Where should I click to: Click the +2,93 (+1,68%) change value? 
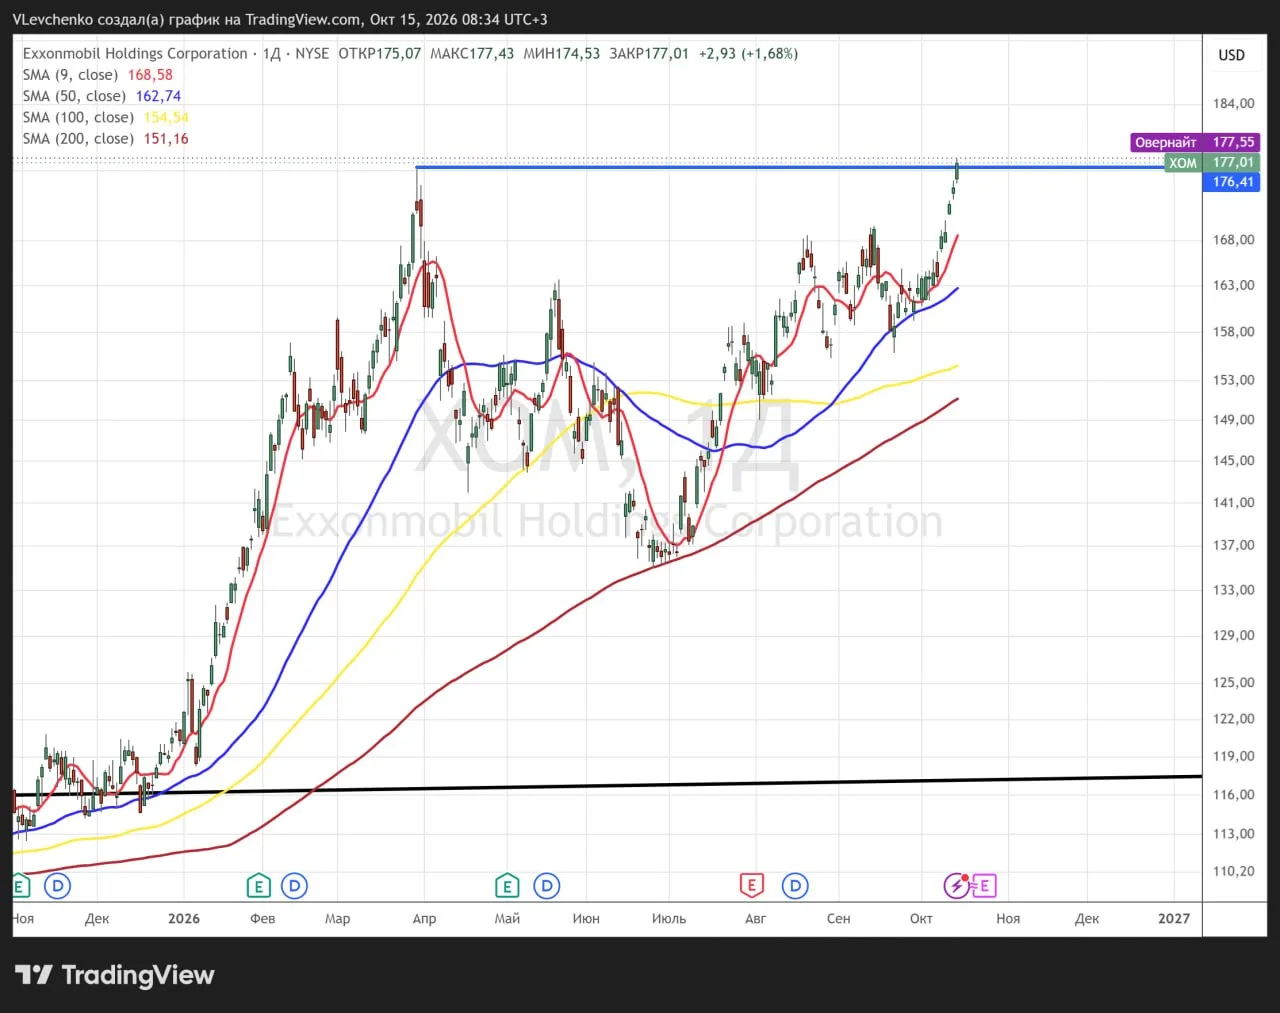748,54
